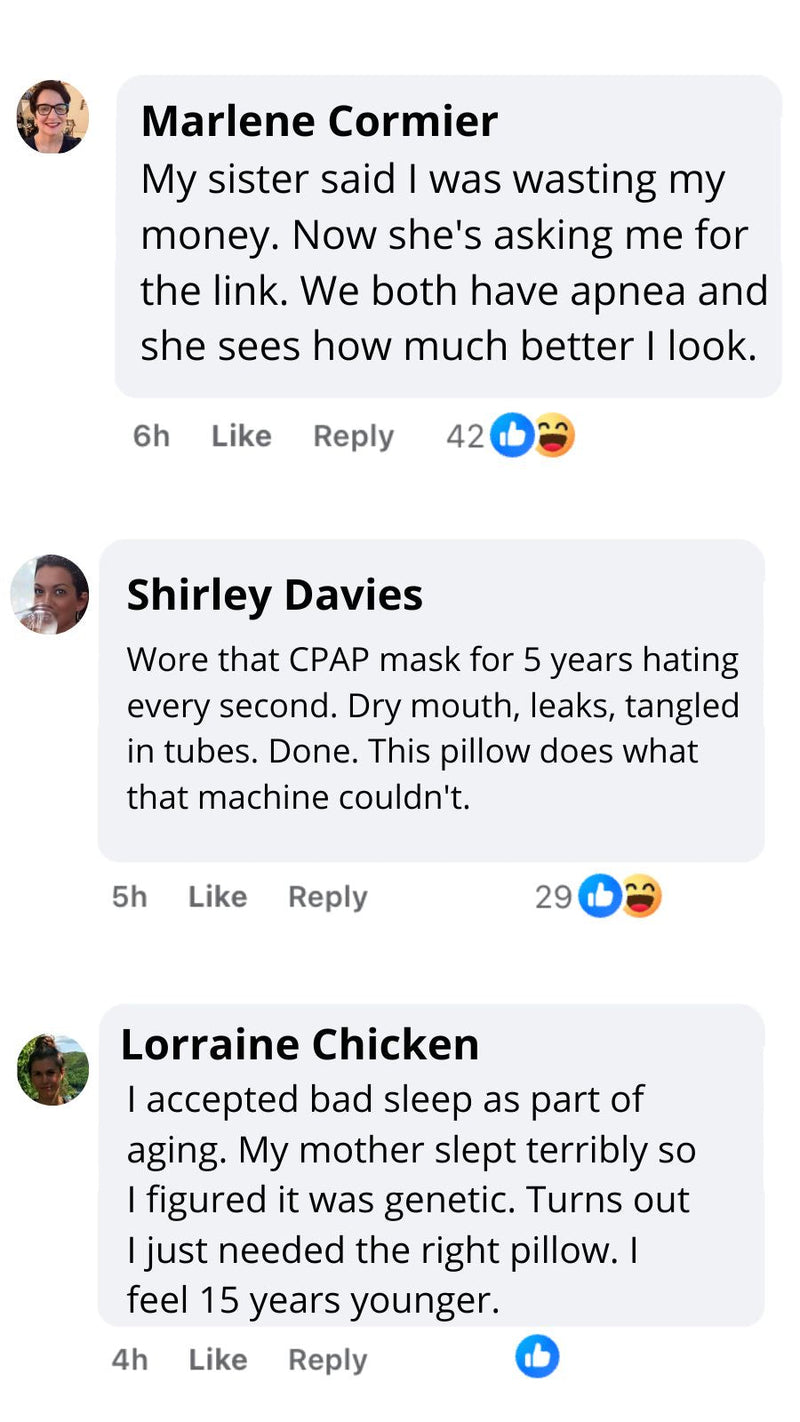Click Shirley Davies' profile picture
The height and width of the screenshot is (1422, 800).
click(x=50, y=594)
